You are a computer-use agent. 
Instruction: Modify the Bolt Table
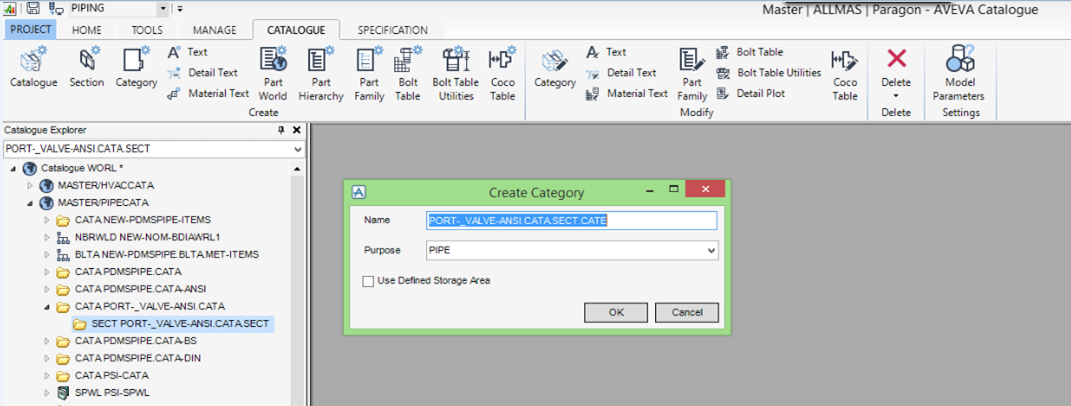click(749, 52)
